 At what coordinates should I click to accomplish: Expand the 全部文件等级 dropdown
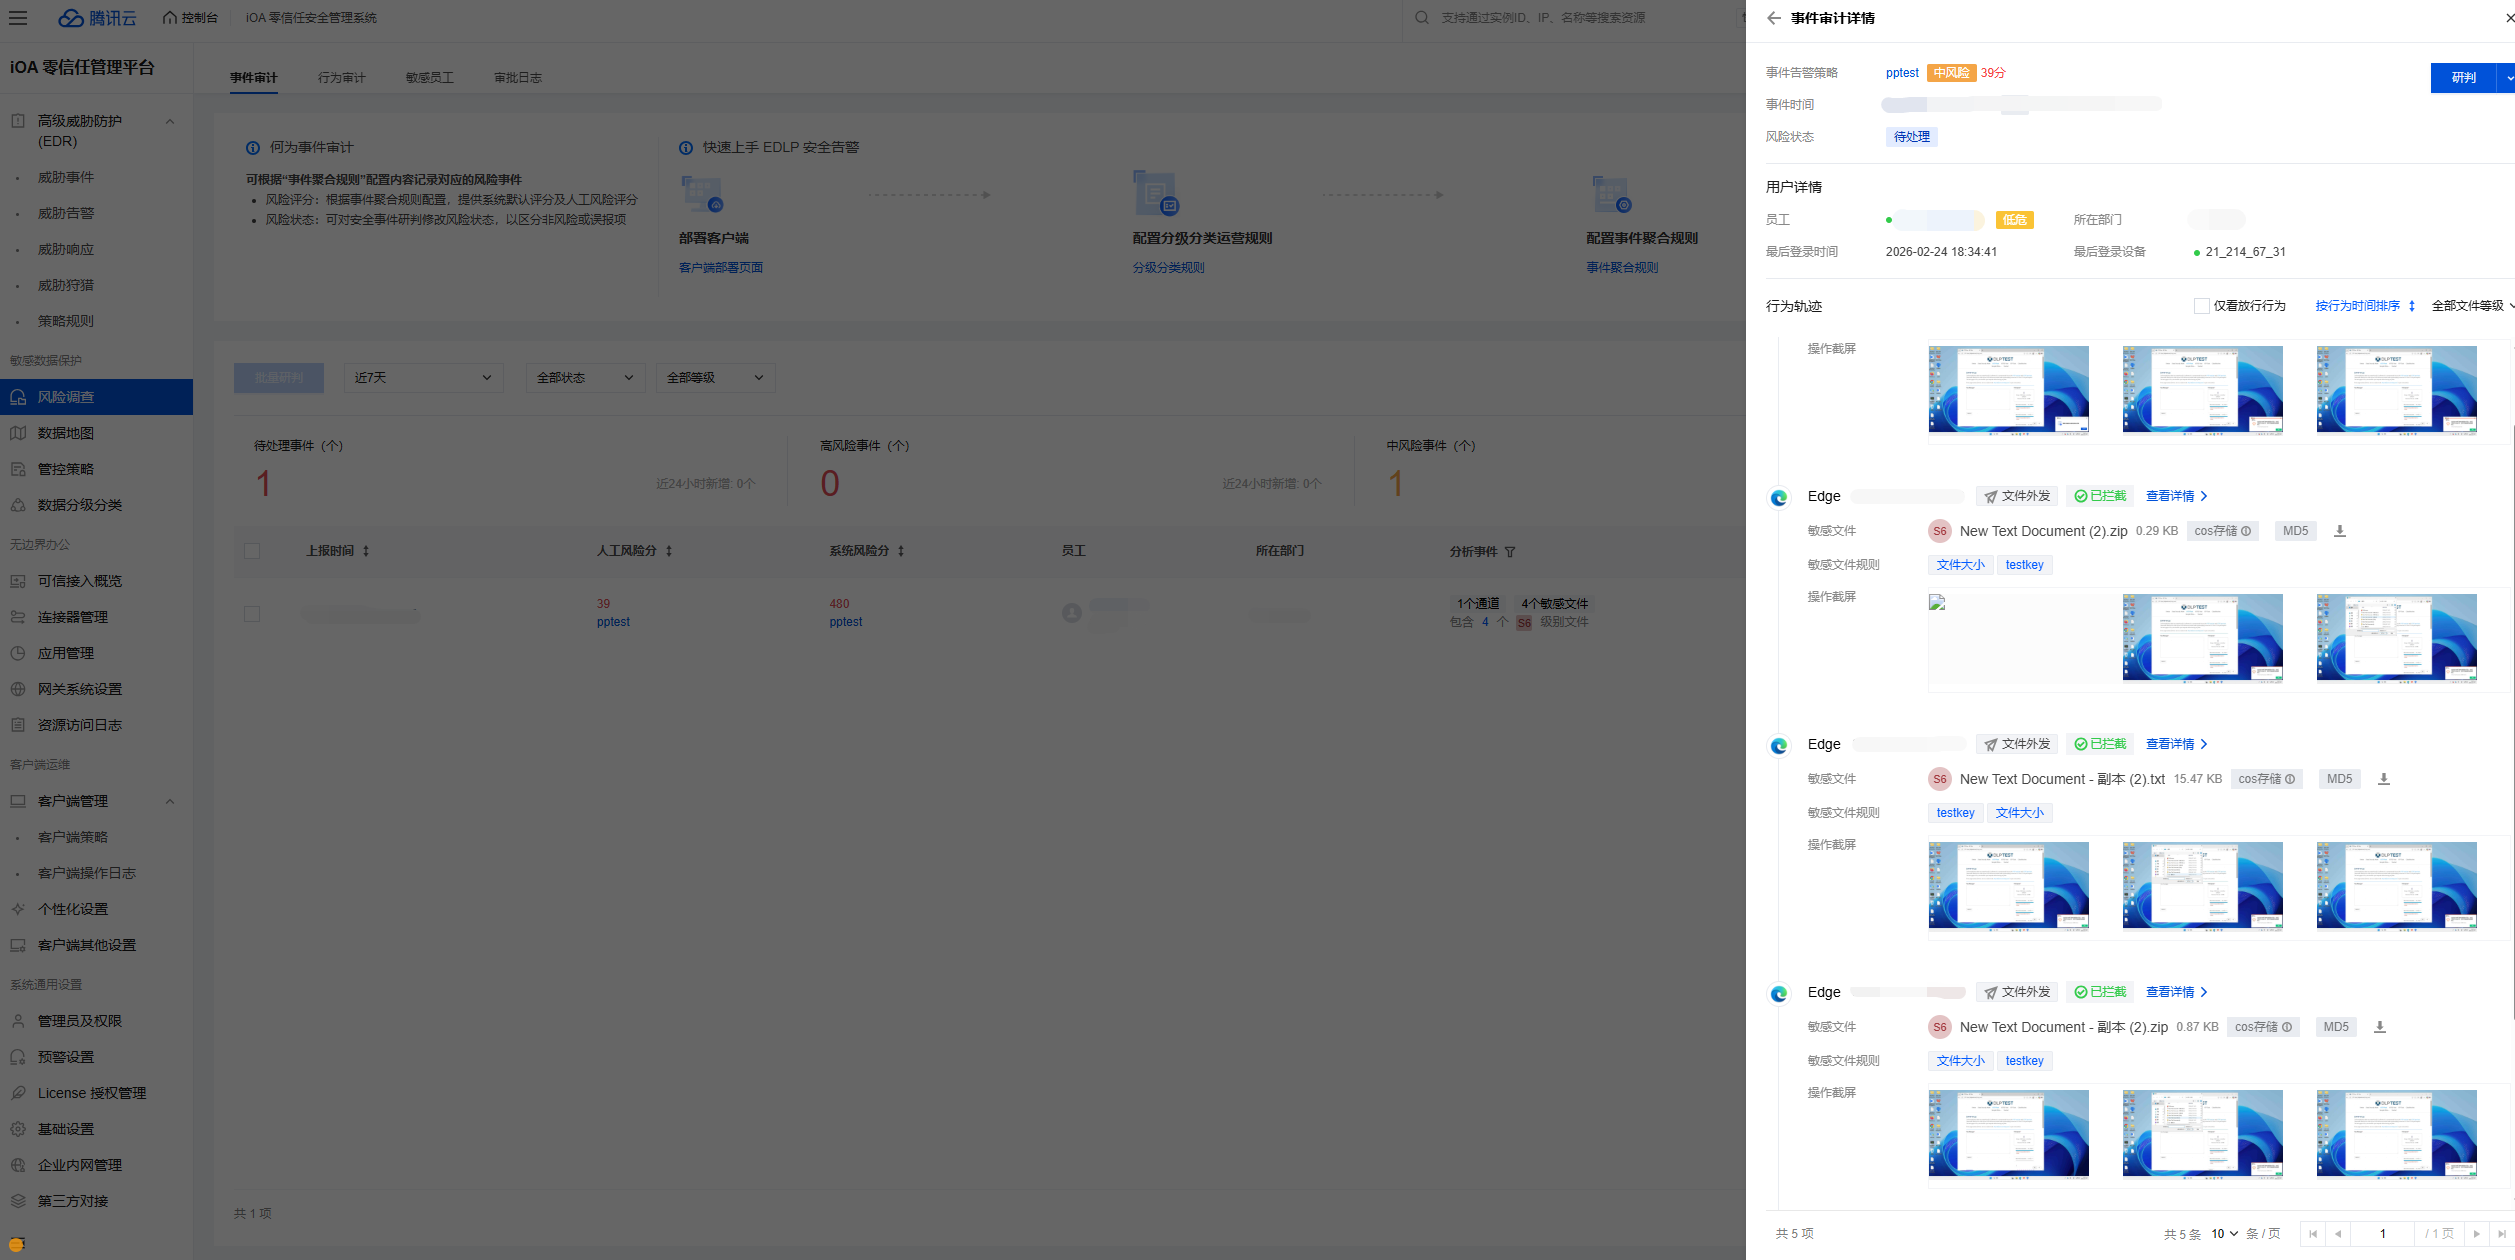(x=2470, y=306)
